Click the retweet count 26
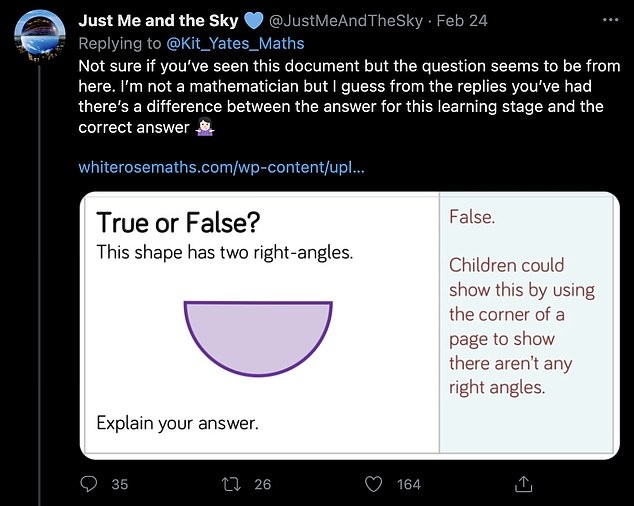This screenshot has width=634, height=506. [x=262, y=484]
